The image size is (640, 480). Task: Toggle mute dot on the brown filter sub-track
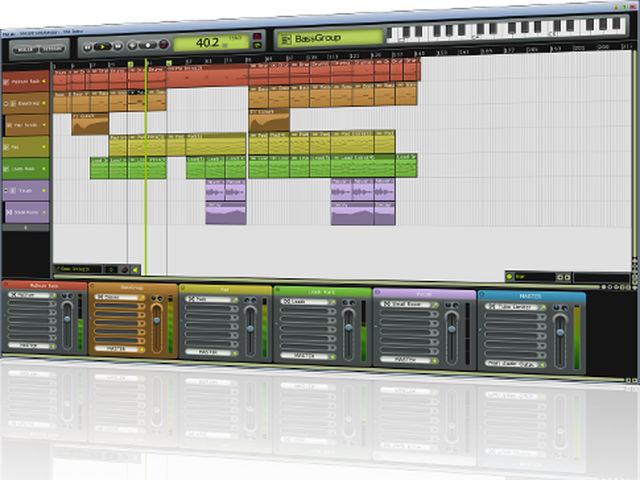tap(44, 124)
